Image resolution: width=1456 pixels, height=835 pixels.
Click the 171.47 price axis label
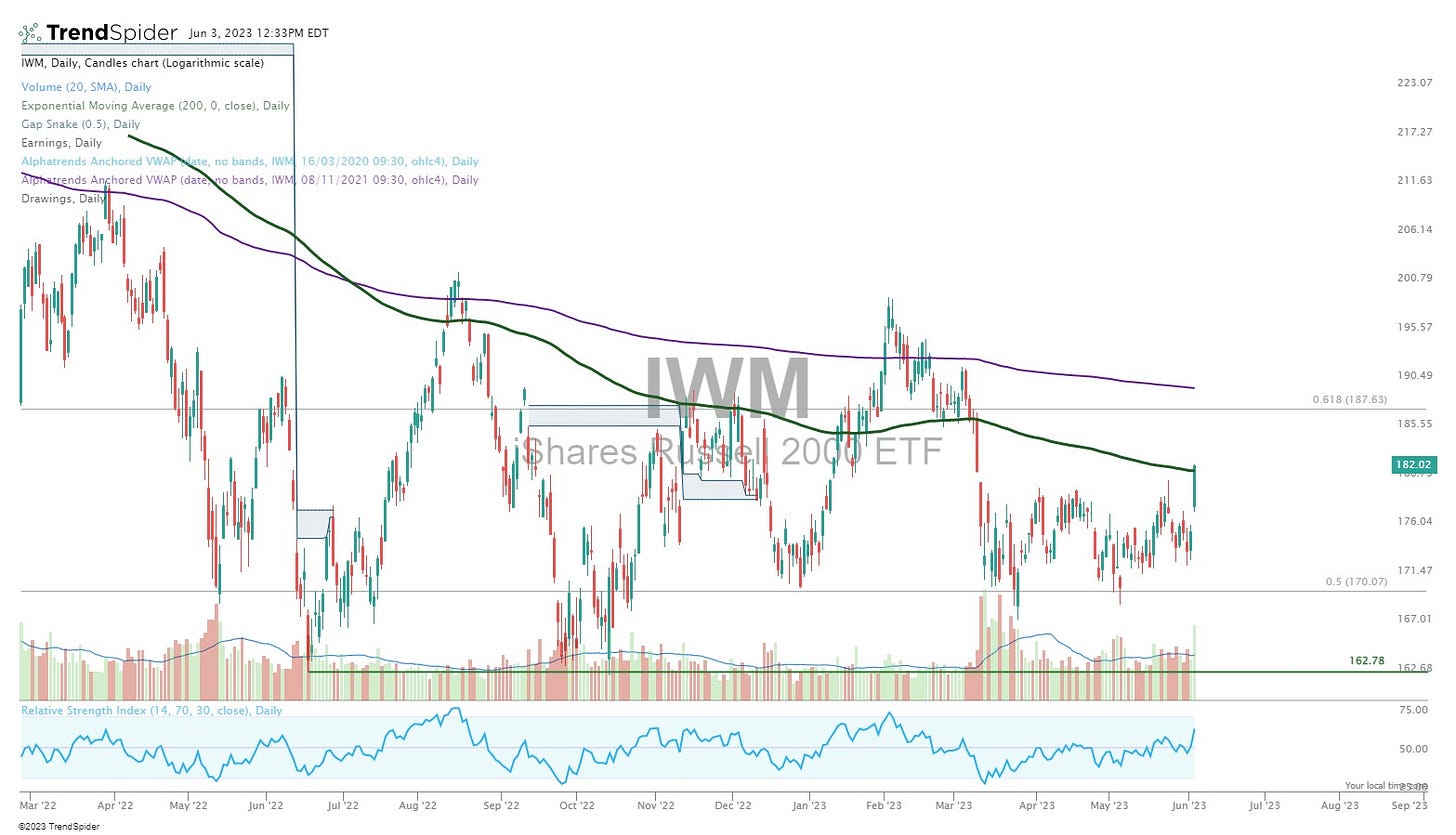(1415, 570)
